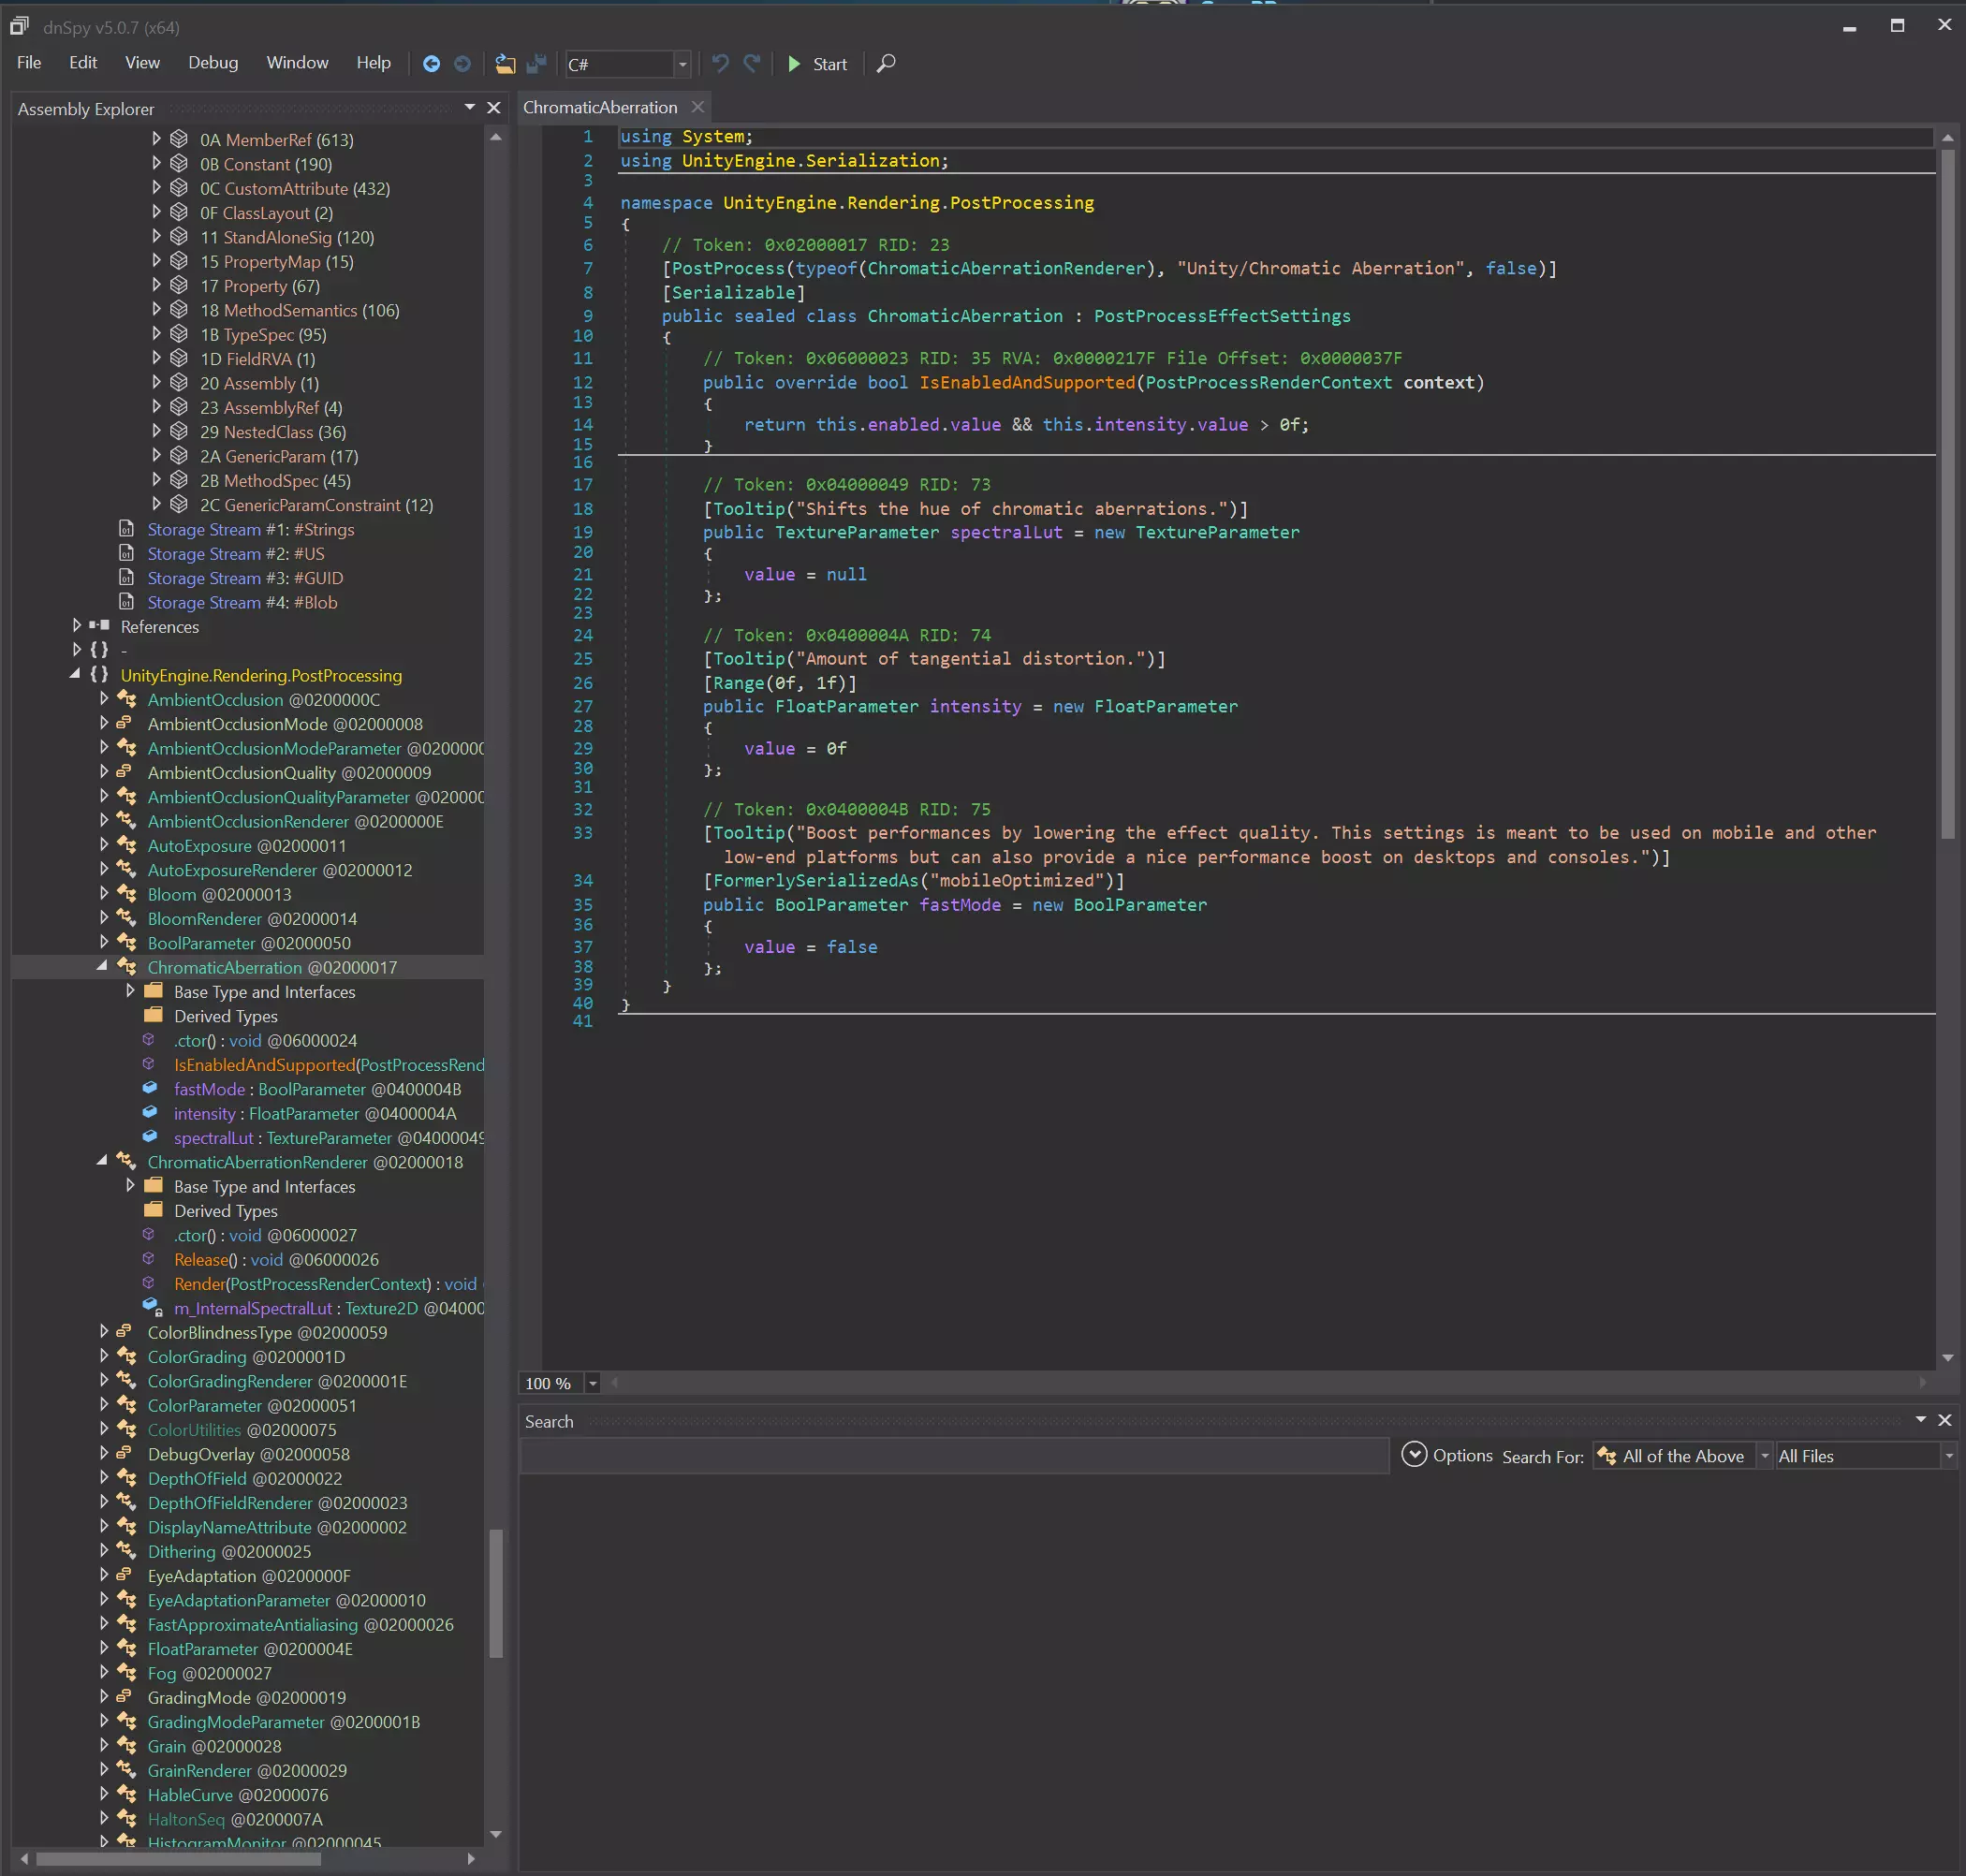Click the Open file folder icon

click(505, 64)
